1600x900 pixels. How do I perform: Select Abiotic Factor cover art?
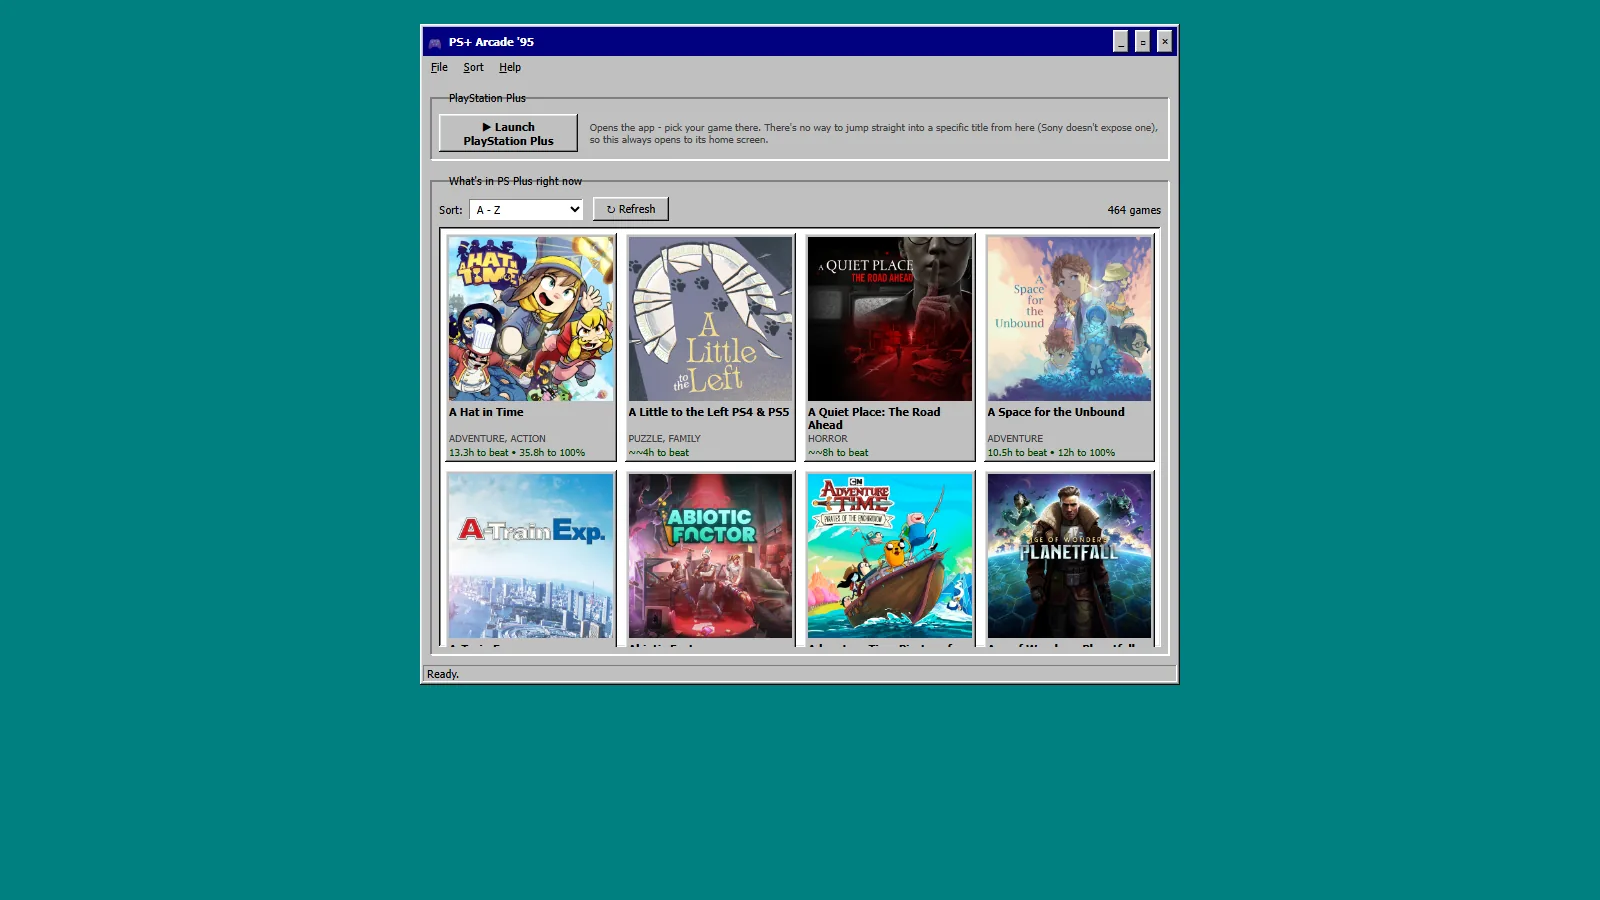(x=711, y=556)
